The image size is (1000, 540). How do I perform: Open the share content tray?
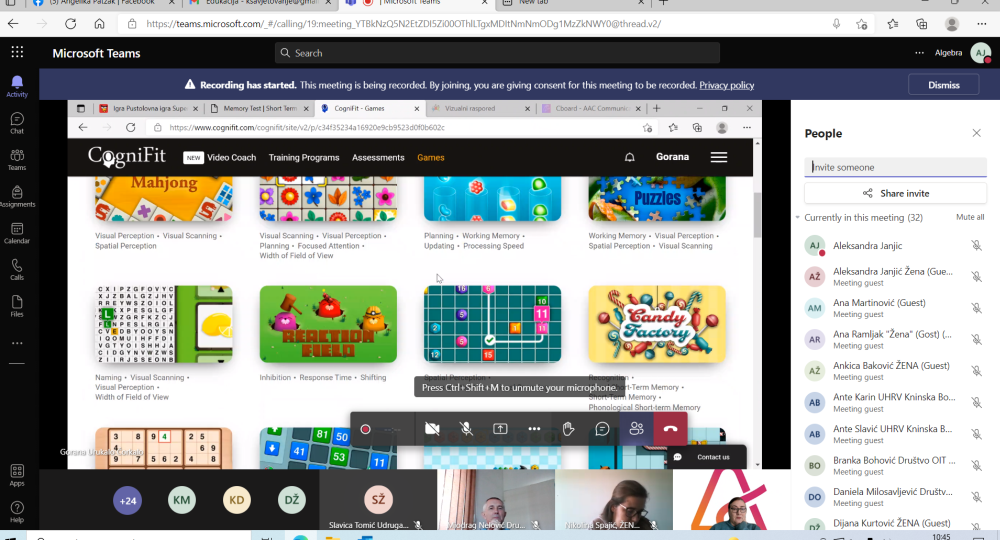click(501, 429)
